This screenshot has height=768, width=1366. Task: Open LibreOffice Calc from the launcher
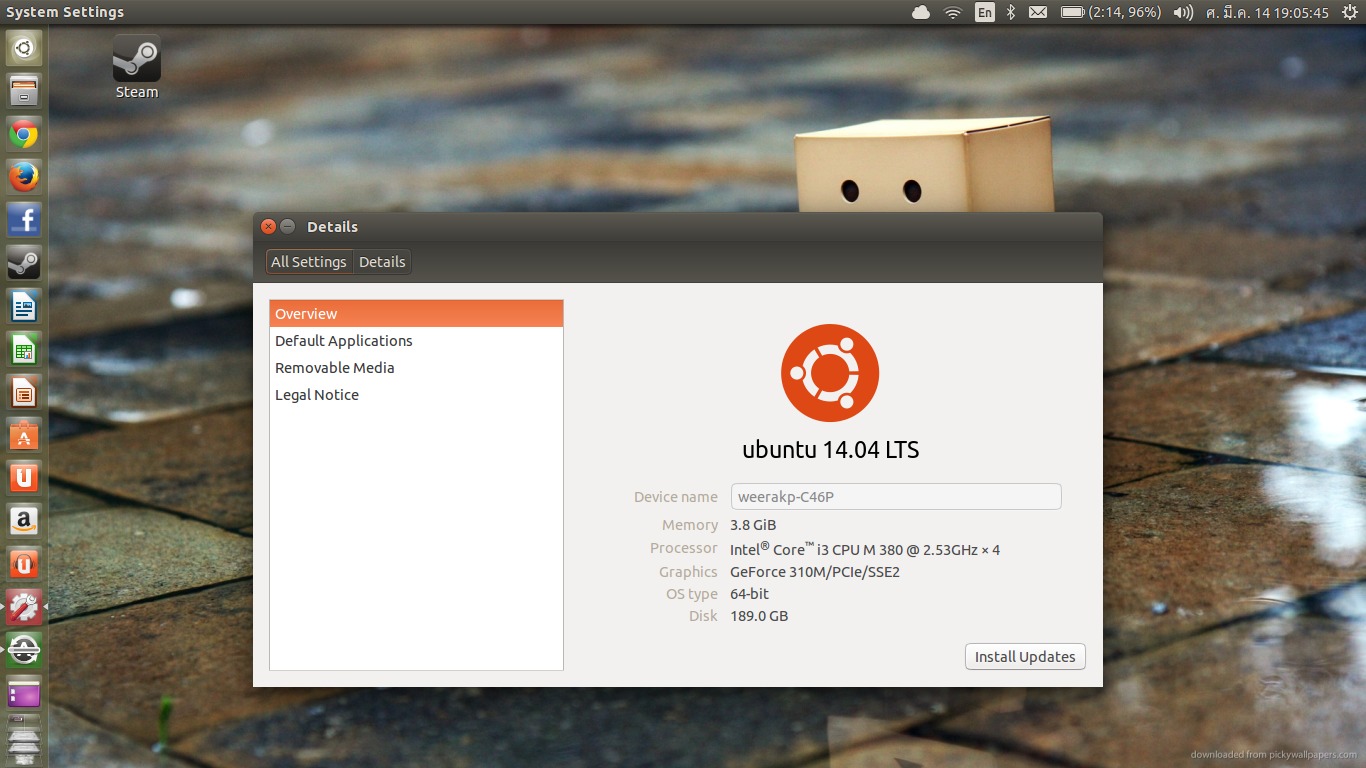click(x=24, y=348)
